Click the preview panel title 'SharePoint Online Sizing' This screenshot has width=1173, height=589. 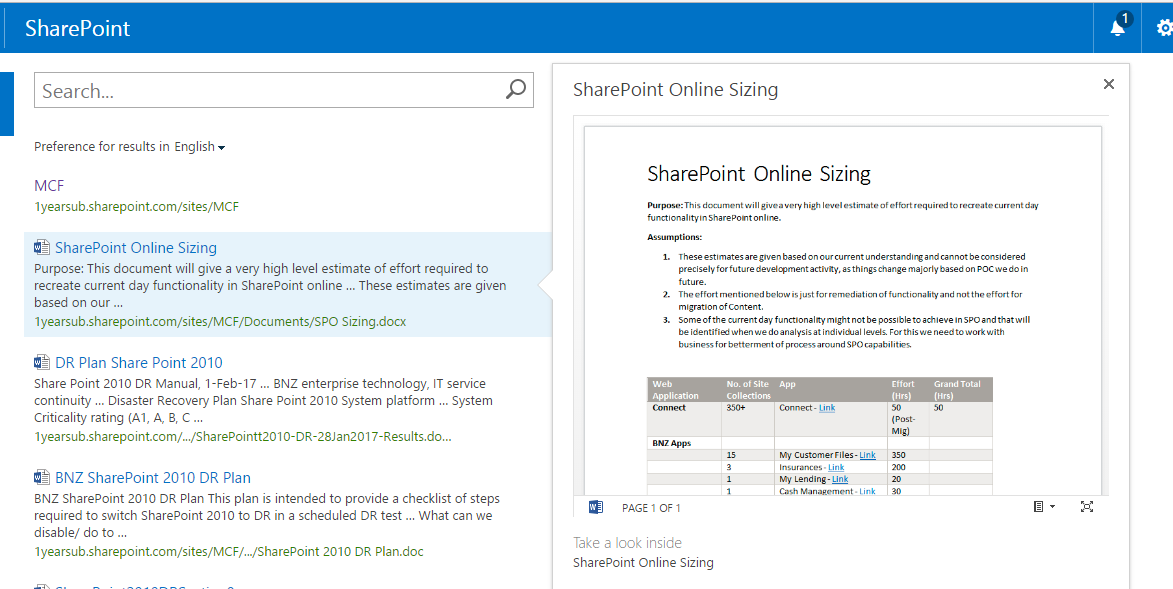[x=676, y=90]
